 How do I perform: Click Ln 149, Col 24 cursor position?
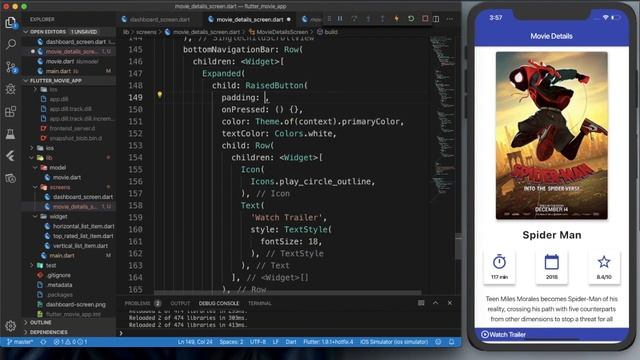pos(195,342)
